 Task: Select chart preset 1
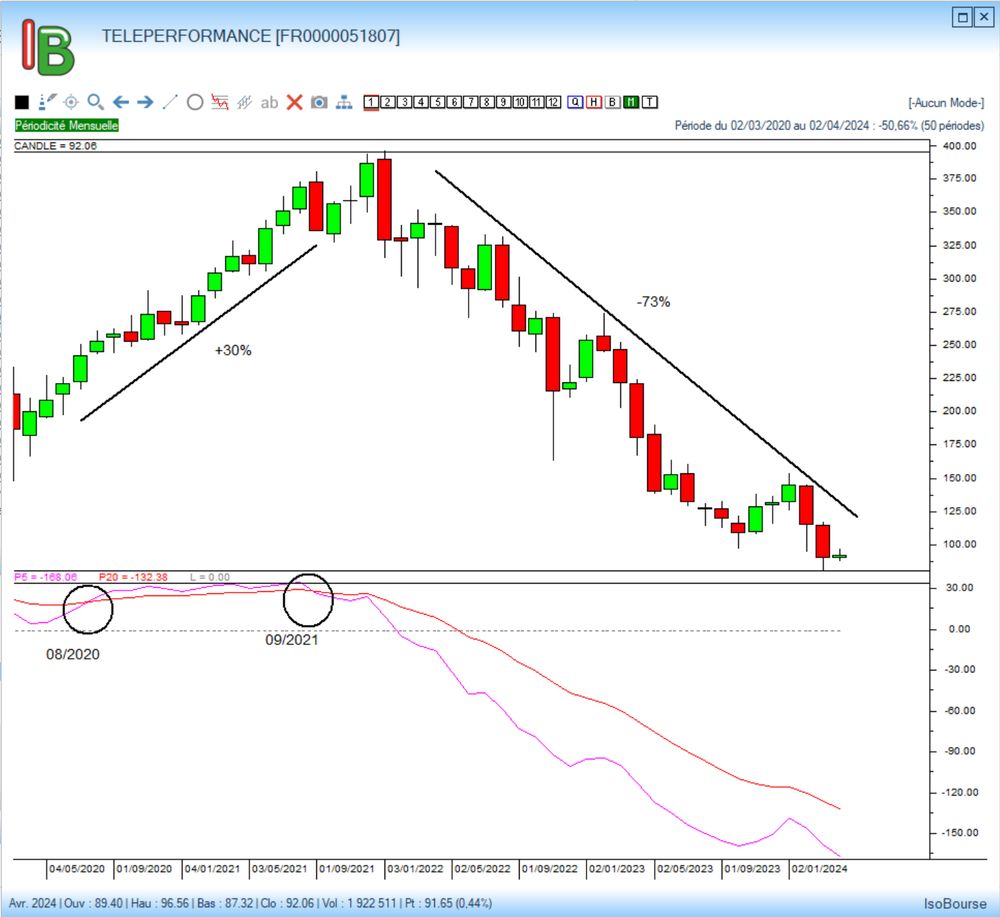371,102
